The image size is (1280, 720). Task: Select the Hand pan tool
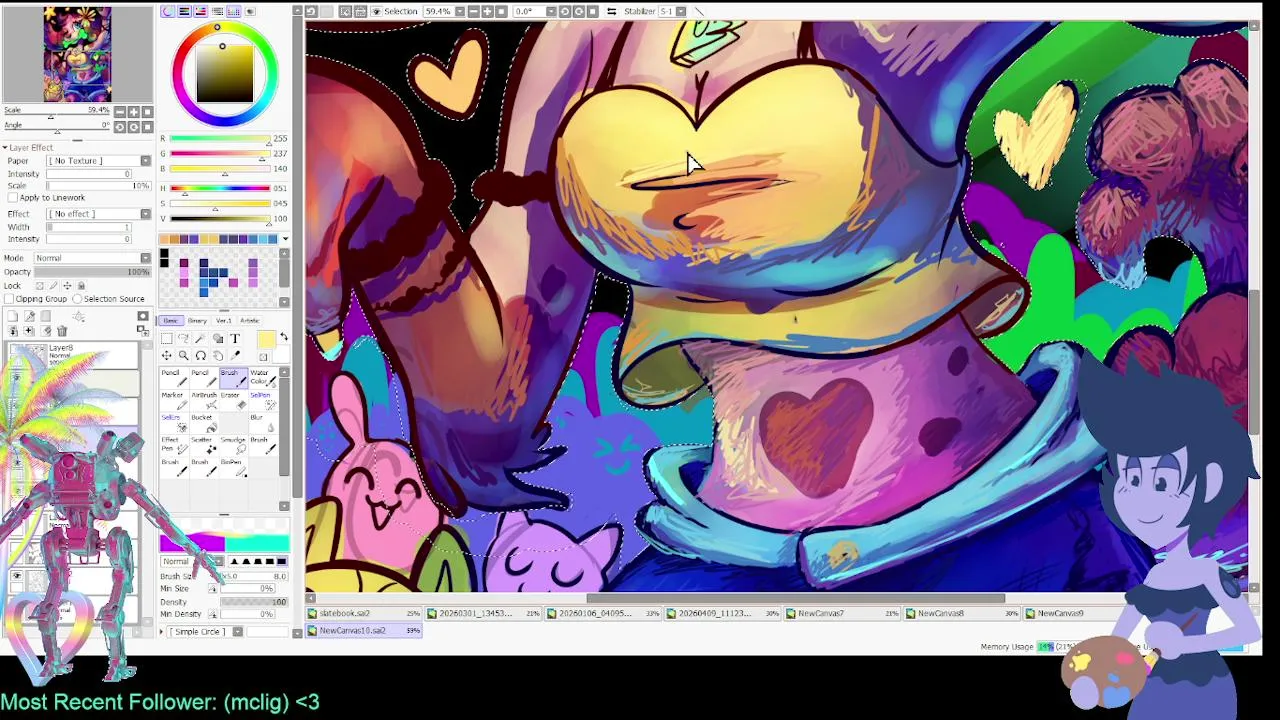point(218,355)
